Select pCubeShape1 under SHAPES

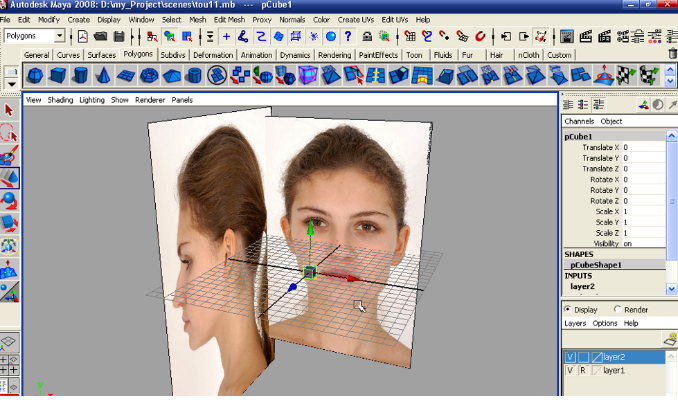coord(596,265)
